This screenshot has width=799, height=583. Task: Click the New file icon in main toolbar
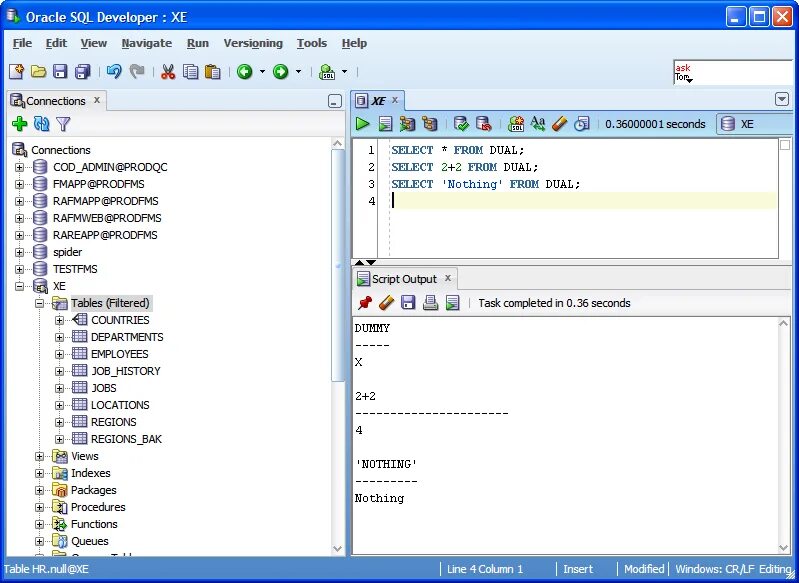coord(16,72)
